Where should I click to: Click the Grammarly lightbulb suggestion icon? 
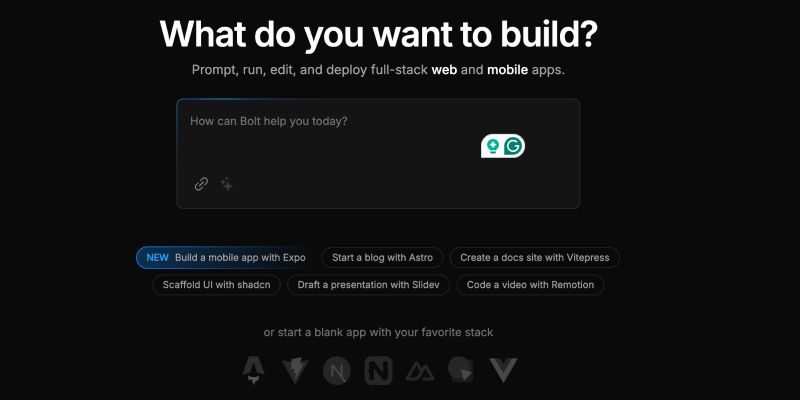coord(492,146)
